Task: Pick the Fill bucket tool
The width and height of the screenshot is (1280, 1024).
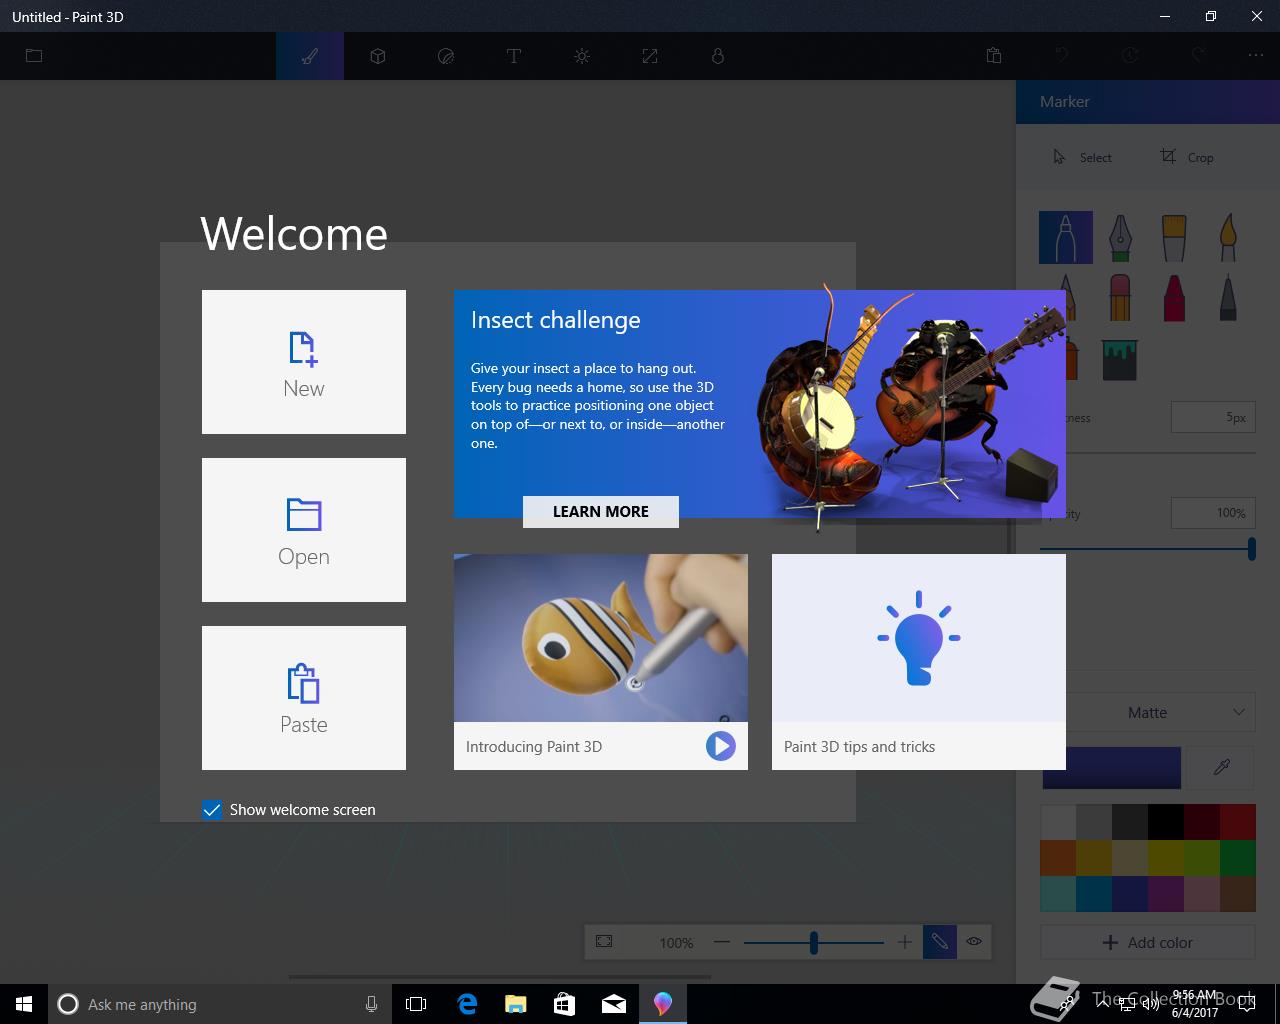Action: 1120,359
